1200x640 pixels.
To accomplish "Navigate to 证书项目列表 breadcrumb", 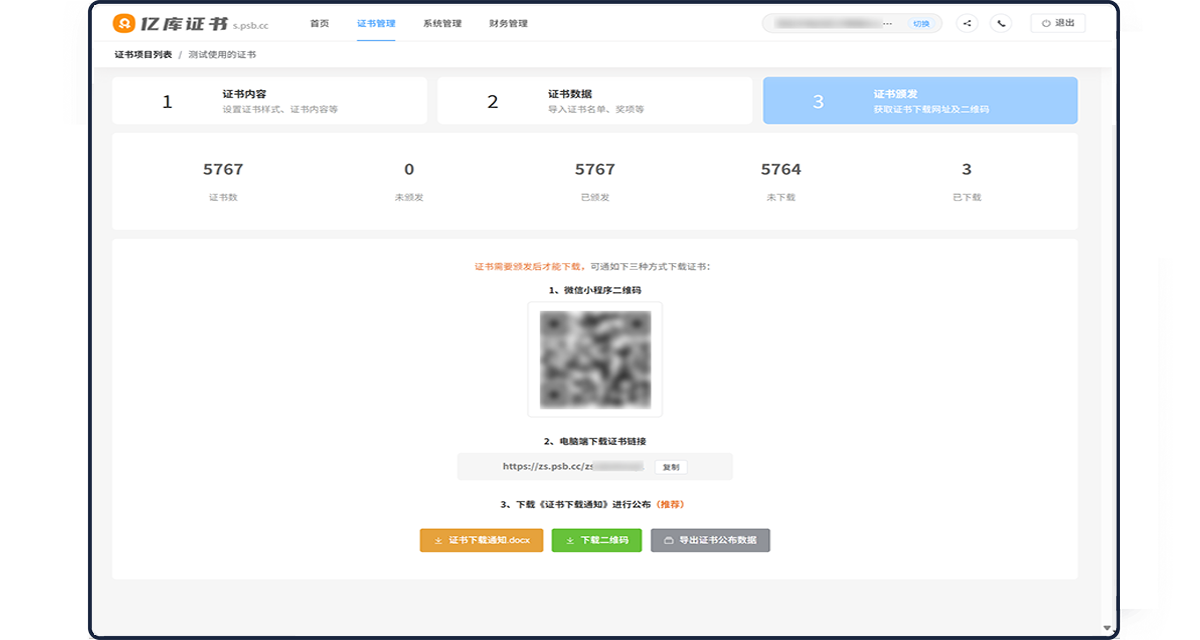I will tap(143, 54).
